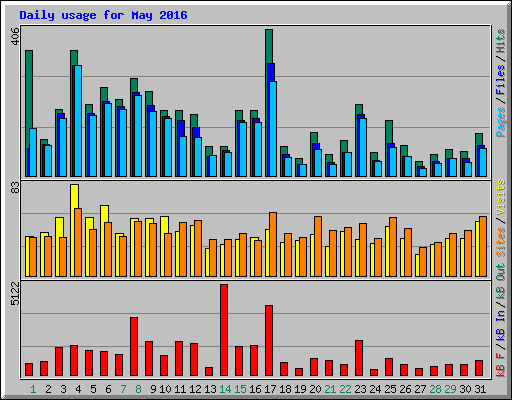The image size is (512, 400).
Task: Click the kB F legend label
Action: (500, 365)
